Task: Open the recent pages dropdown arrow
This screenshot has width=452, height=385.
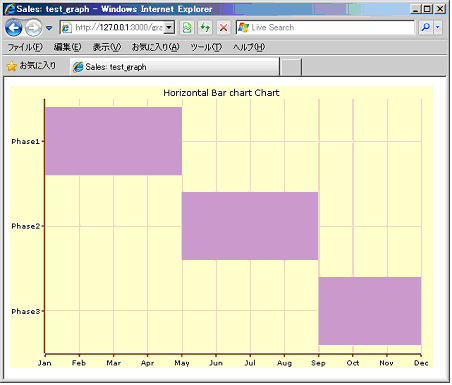Action: [49, 28]
